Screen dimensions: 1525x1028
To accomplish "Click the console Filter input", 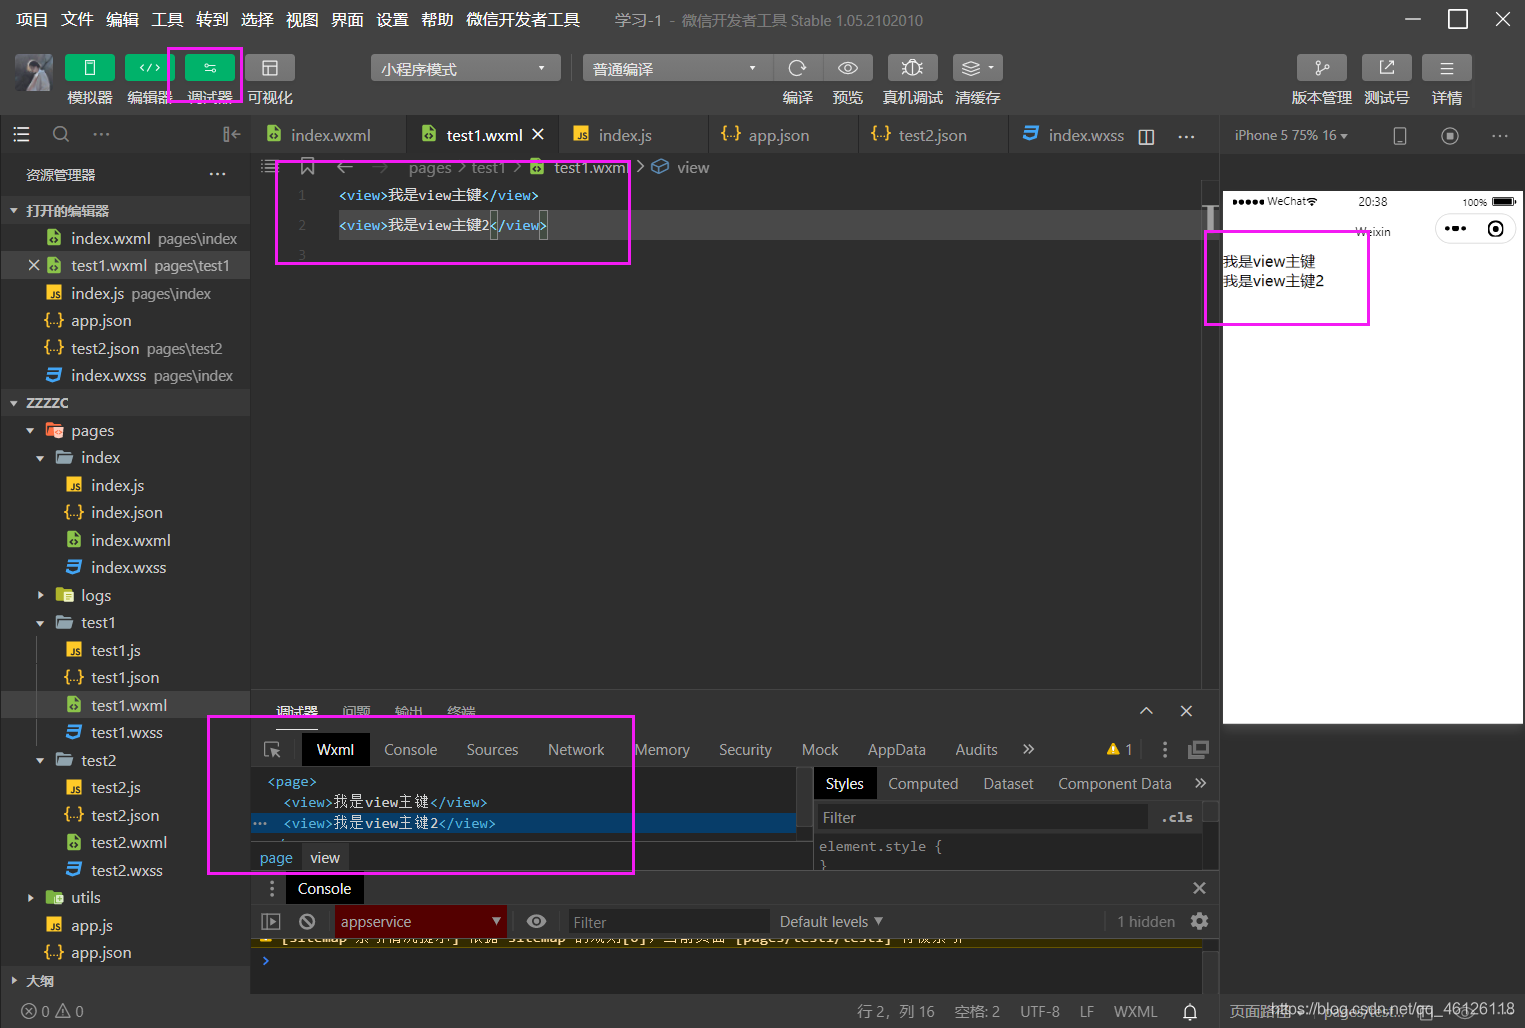I will click(668, 922).
